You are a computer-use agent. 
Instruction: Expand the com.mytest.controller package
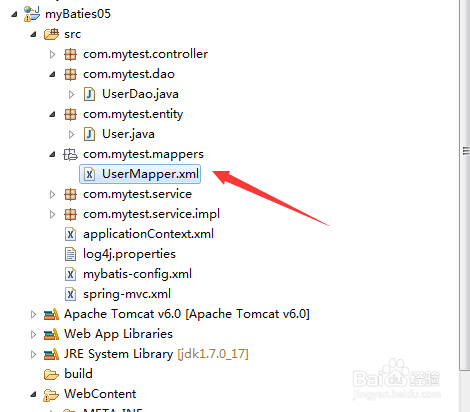(52, 54)
